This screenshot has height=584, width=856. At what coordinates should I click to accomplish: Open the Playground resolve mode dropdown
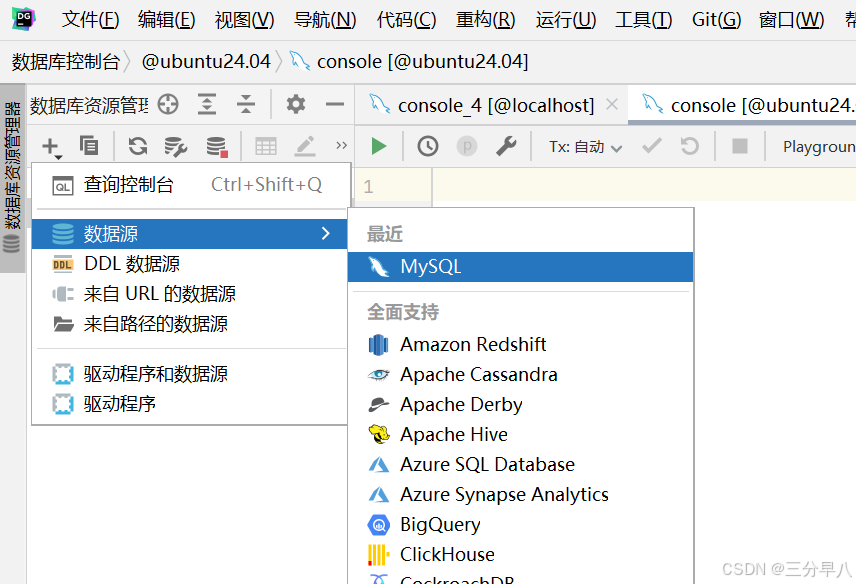(x=819, y=147)
